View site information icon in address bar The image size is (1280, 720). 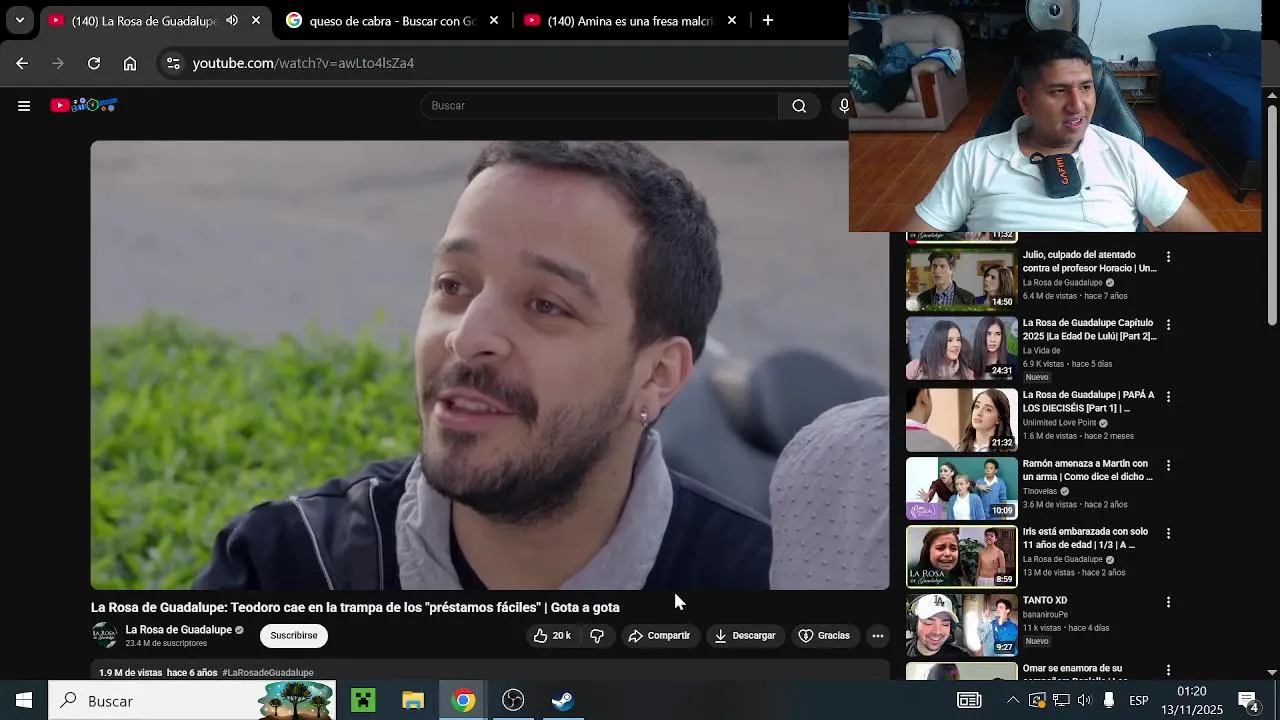pos(173,63)
